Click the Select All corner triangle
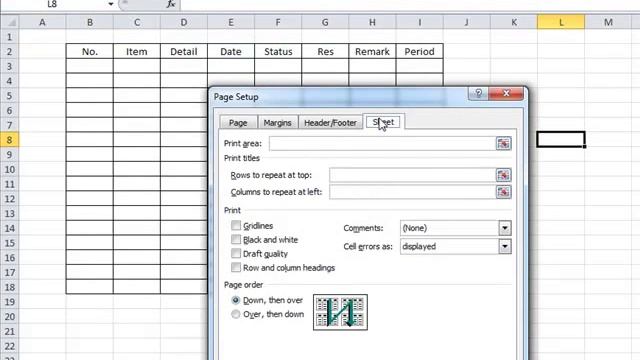The image size is (640, 360). (x=9, y=22)
